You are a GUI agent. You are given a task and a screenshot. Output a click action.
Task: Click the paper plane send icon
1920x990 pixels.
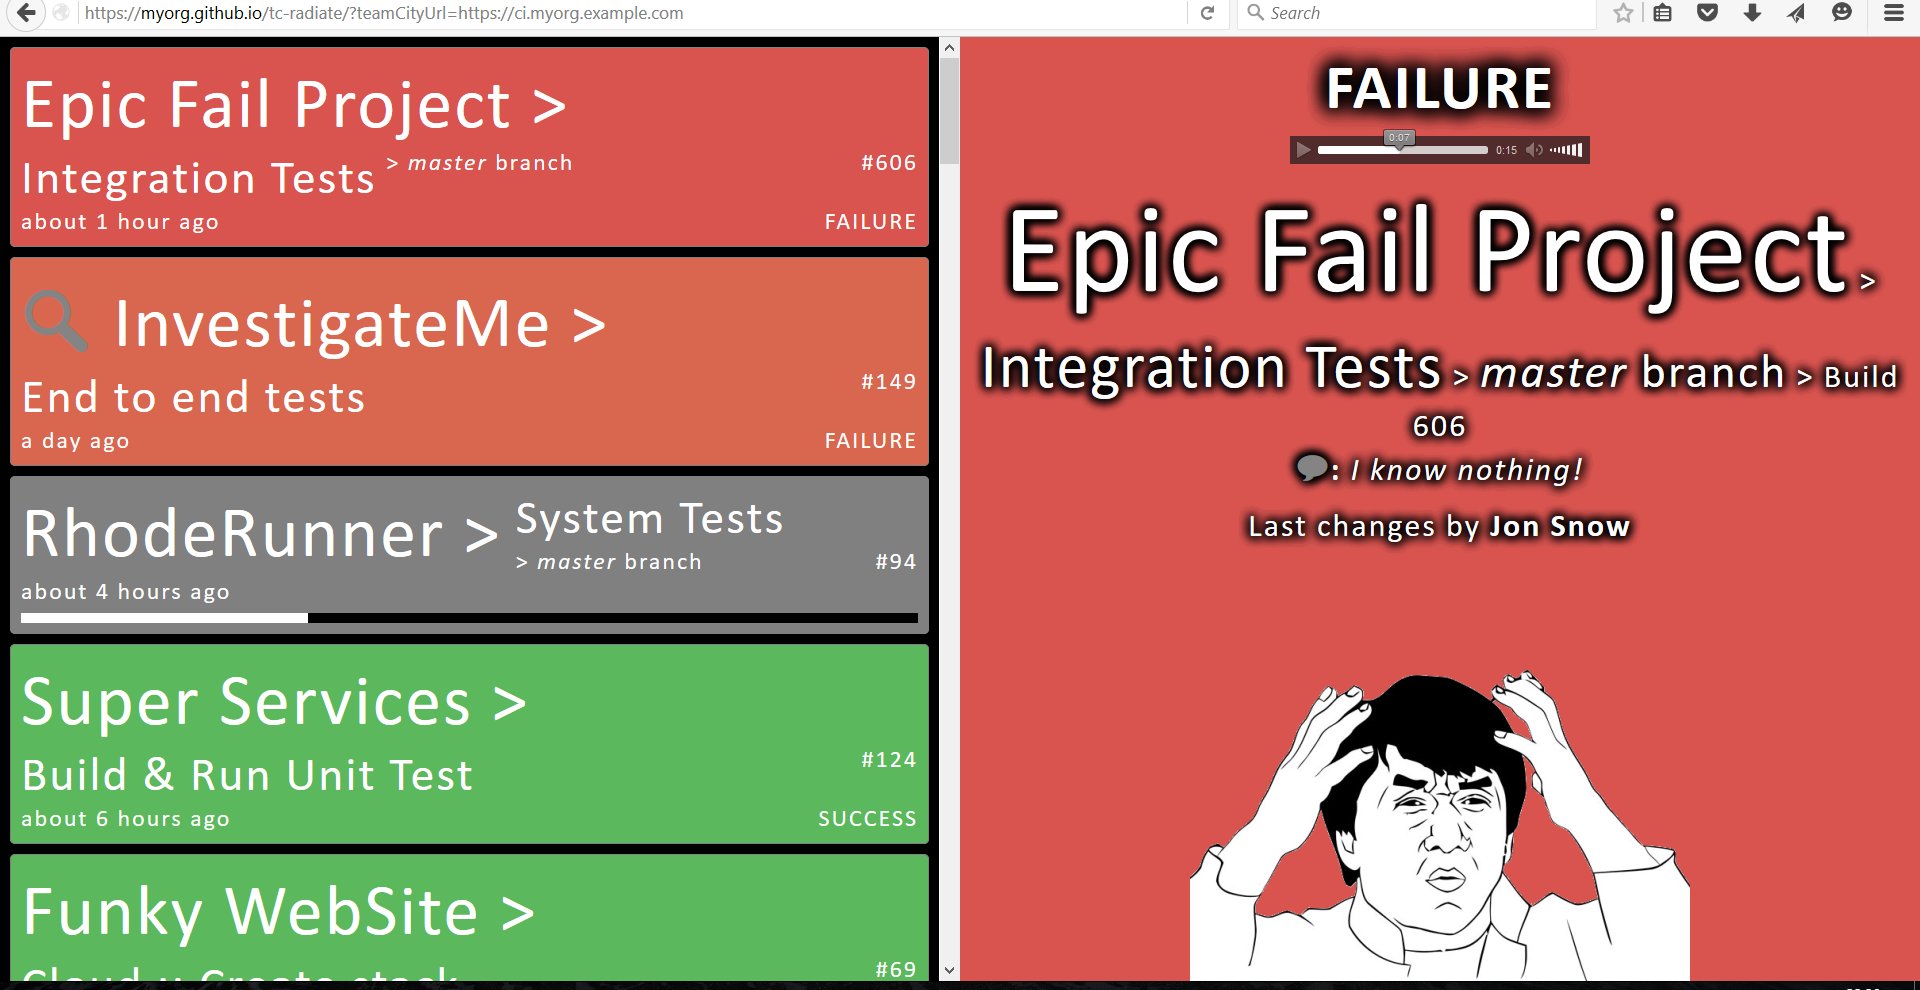coord(1797,13)
